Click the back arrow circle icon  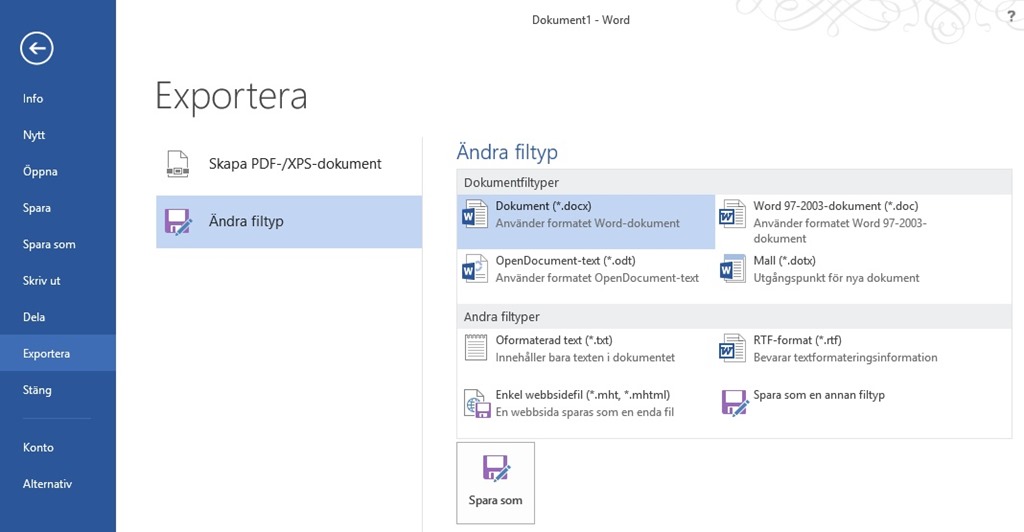click(x=37, y=47)
